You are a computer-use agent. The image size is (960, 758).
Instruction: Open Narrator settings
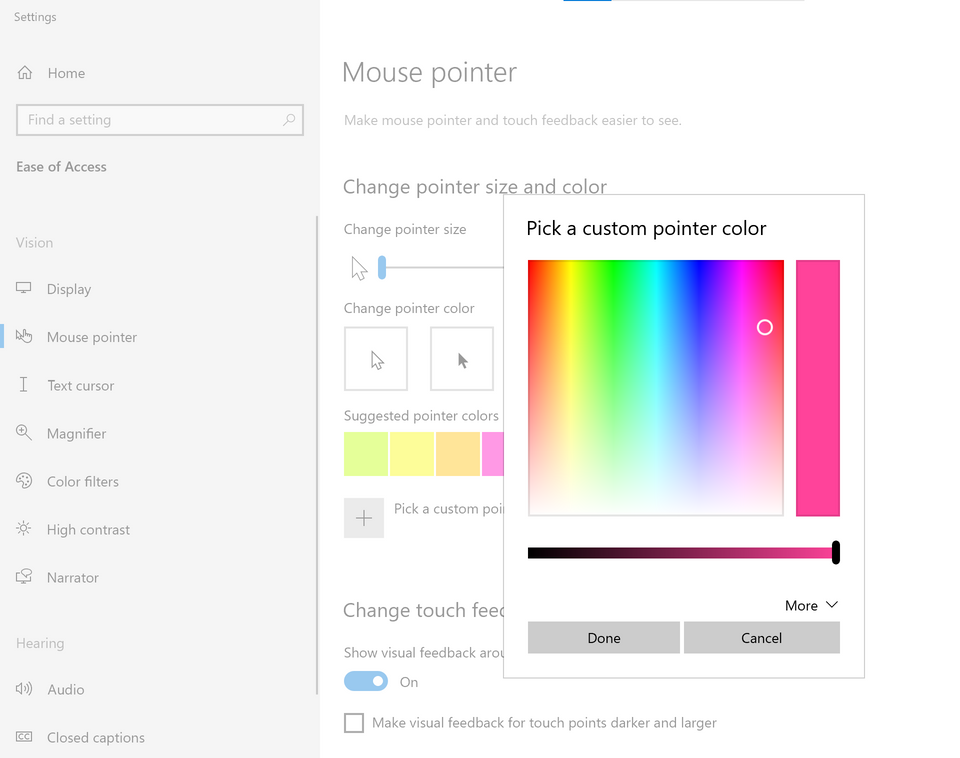[72, 577]
